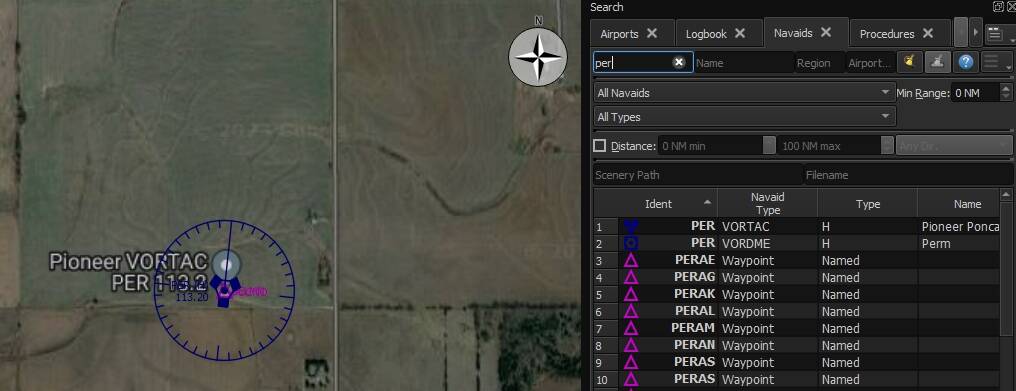The width and height of the screenshot is (1016, 391).
Task: Switch to the Procedures tab
Action: tap(887, 34)
